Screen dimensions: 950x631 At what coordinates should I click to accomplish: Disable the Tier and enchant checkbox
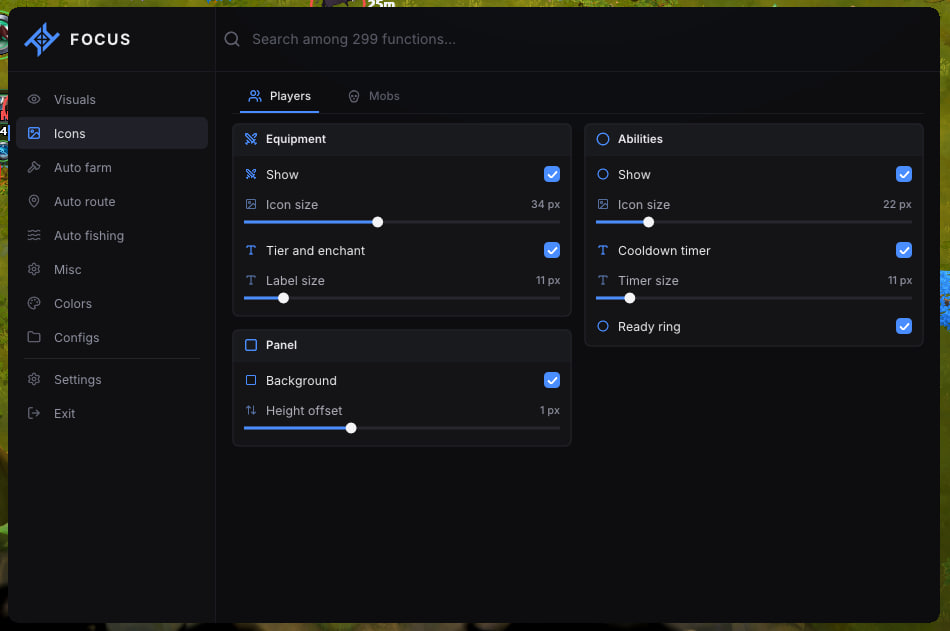pos(552,250)
